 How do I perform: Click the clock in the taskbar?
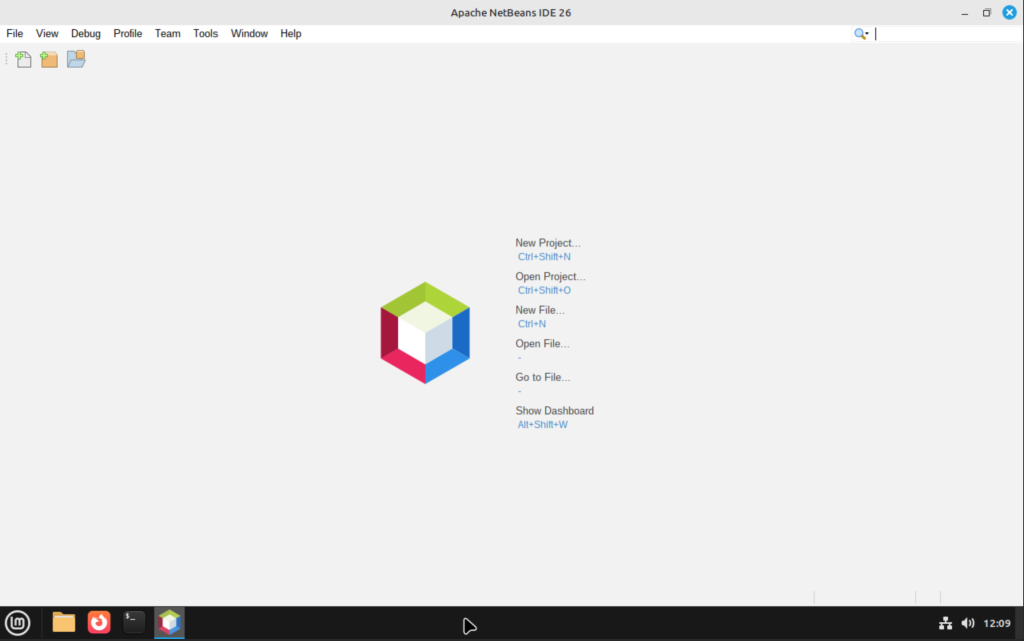(x=997, y=622)
